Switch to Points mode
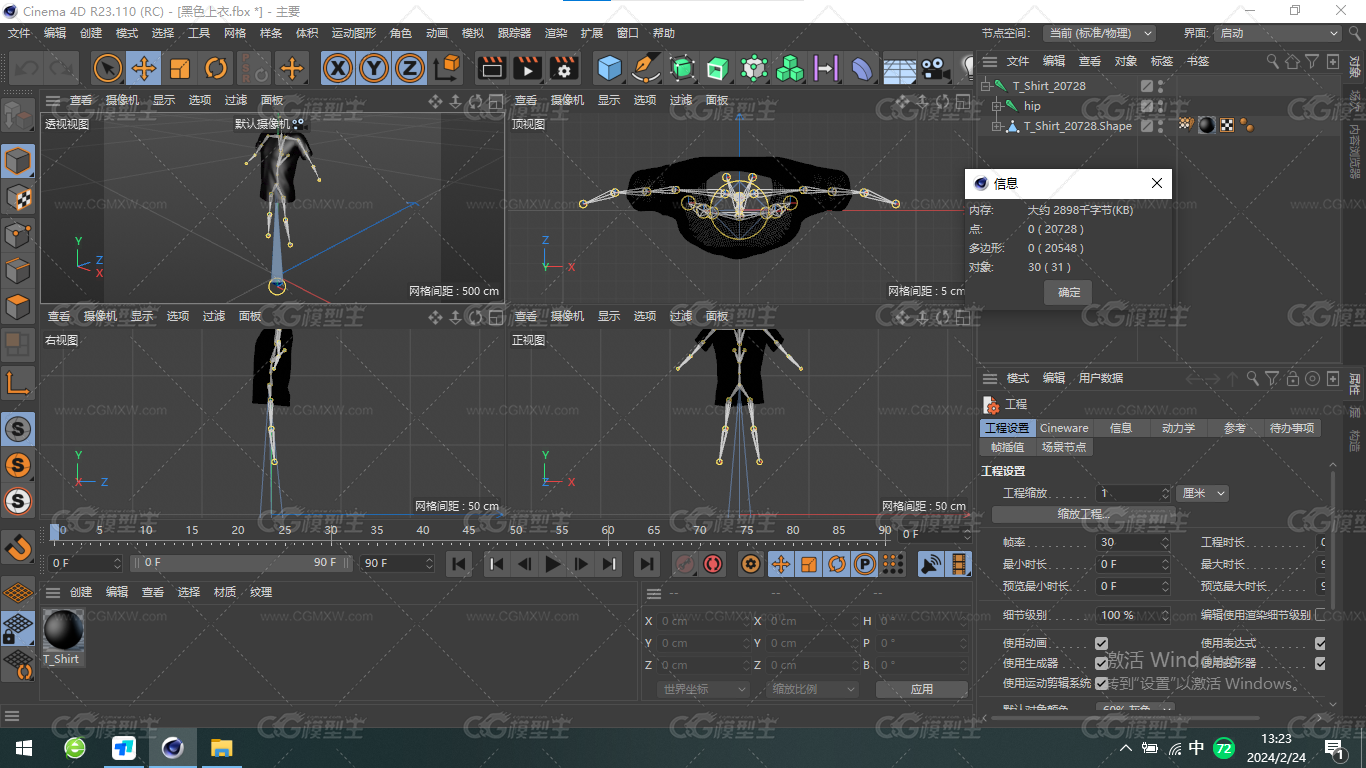 (x=18, y=234)
